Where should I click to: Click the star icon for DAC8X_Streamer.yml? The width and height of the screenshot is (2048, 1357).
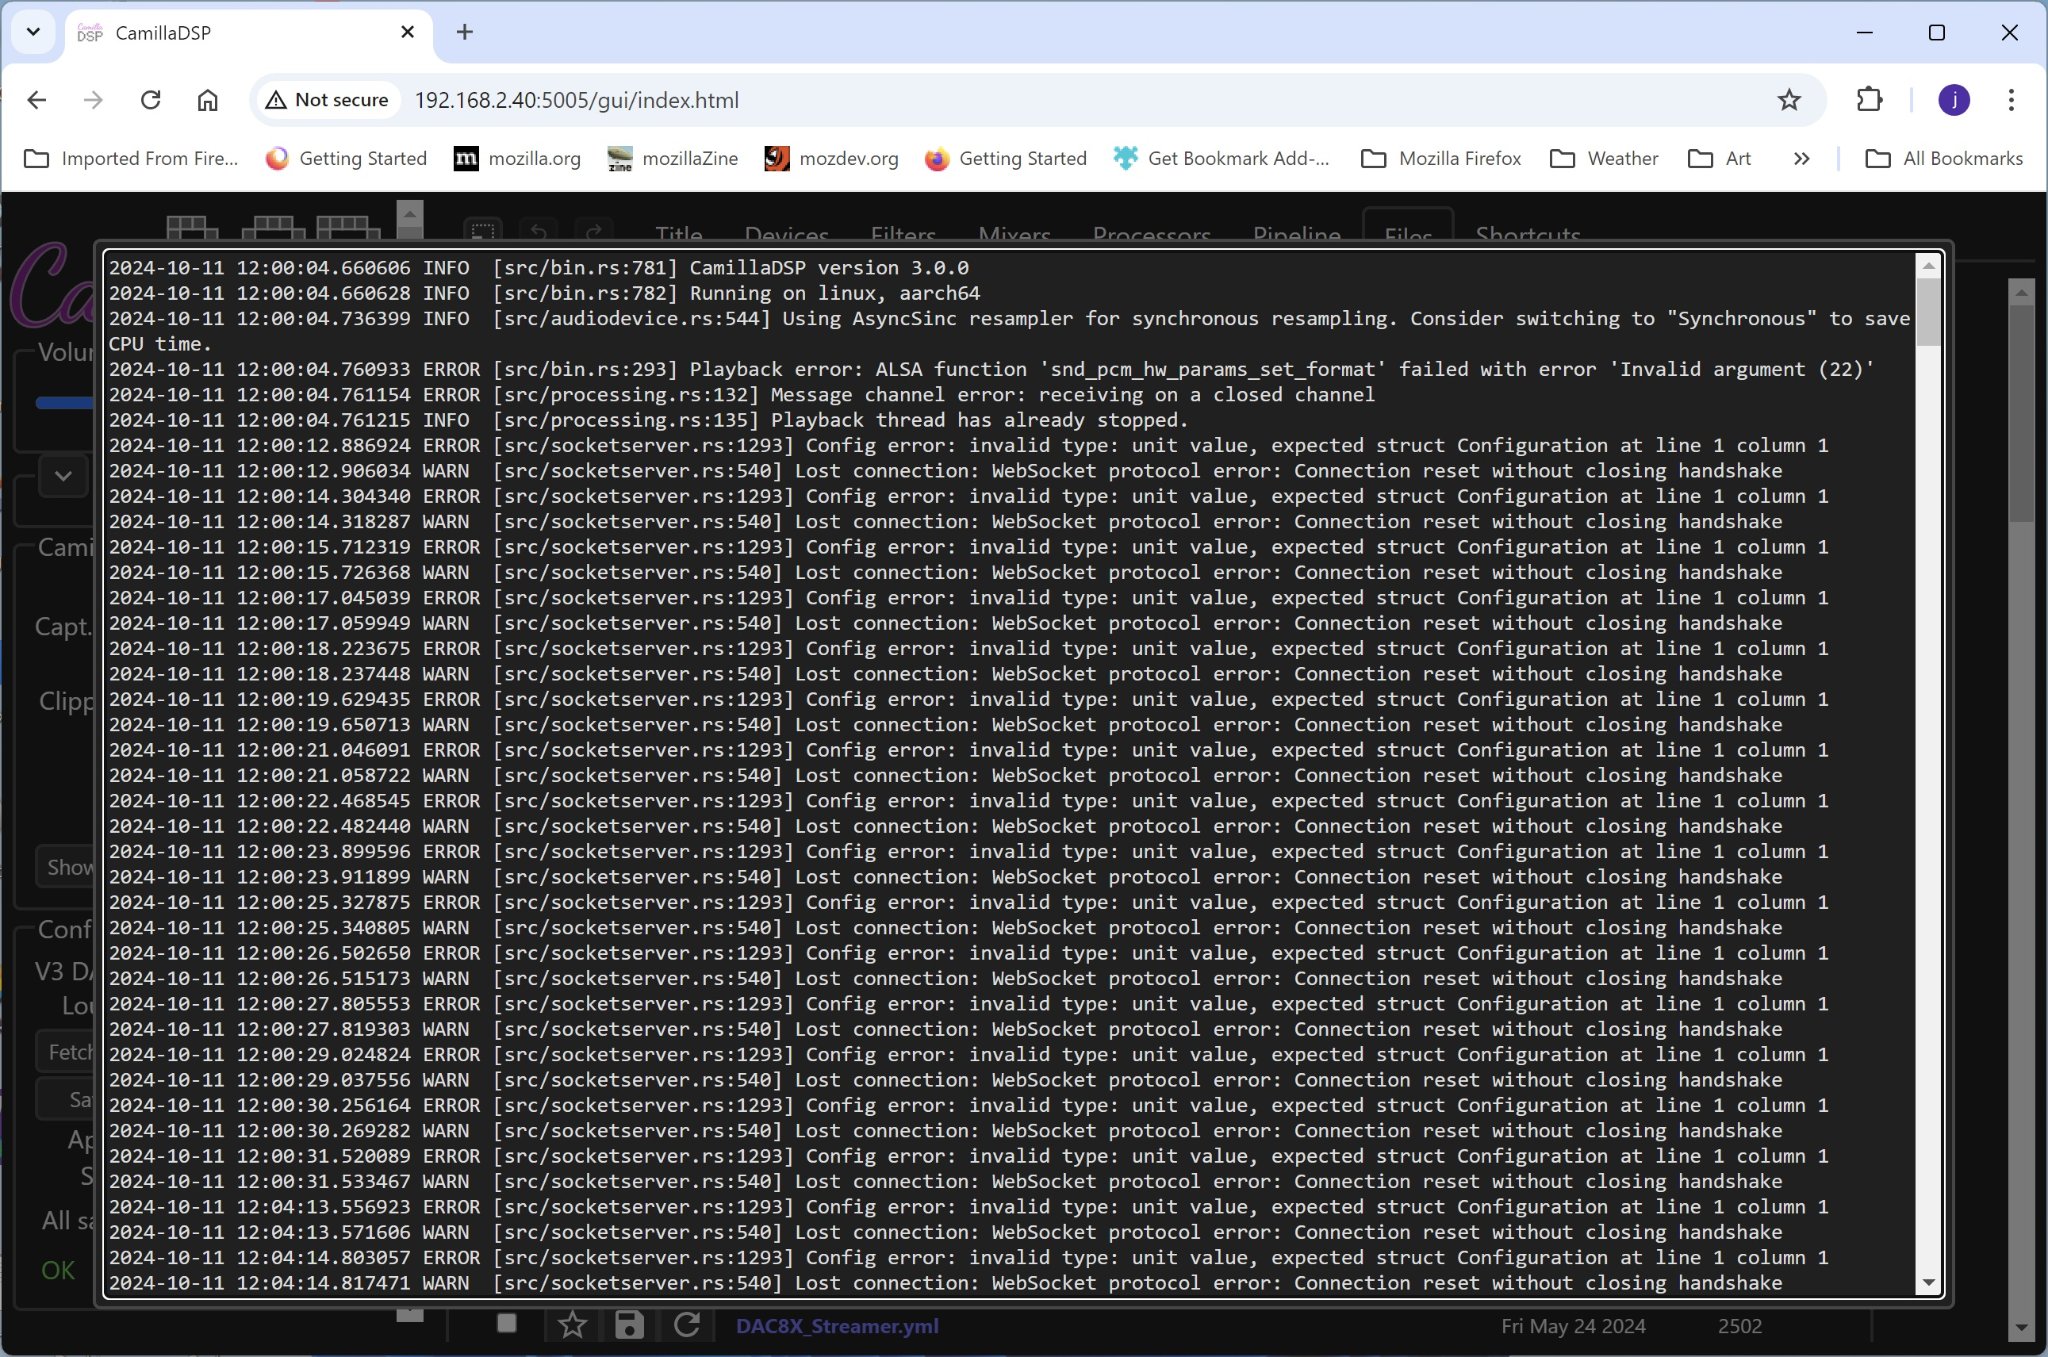(572, 1325)
